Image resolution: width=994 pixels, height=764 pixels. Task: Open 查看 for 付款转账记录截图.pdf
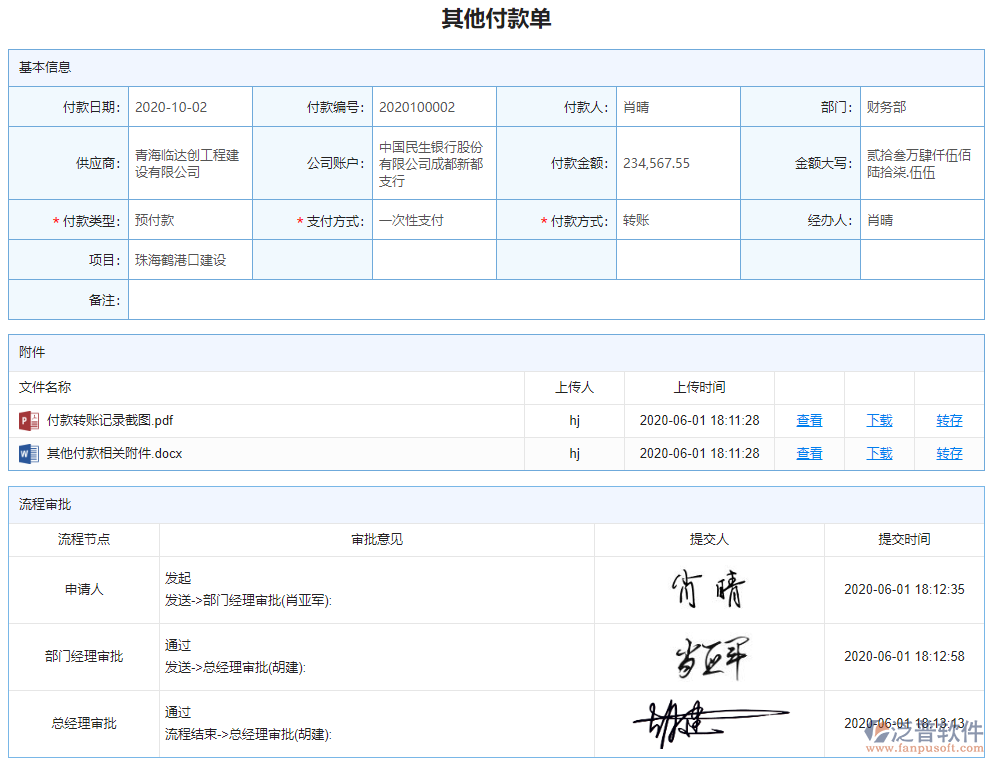pos(809,420)
